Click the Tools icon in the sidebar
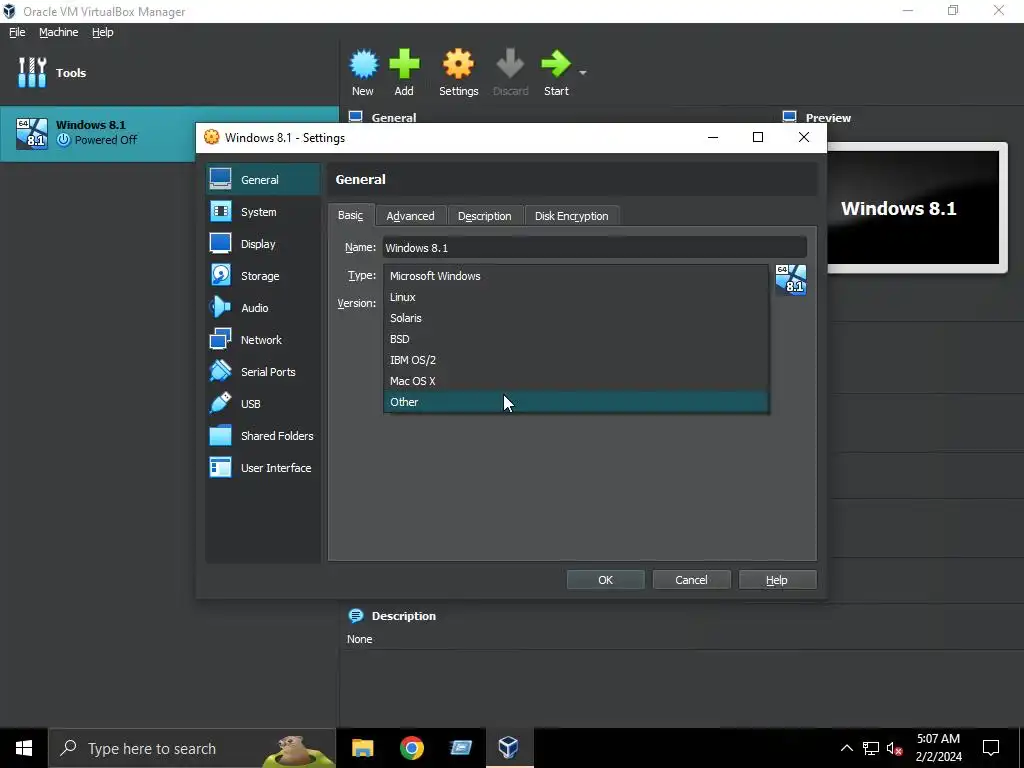Viewport: 1024px width, 768px height. click(31, 72)
